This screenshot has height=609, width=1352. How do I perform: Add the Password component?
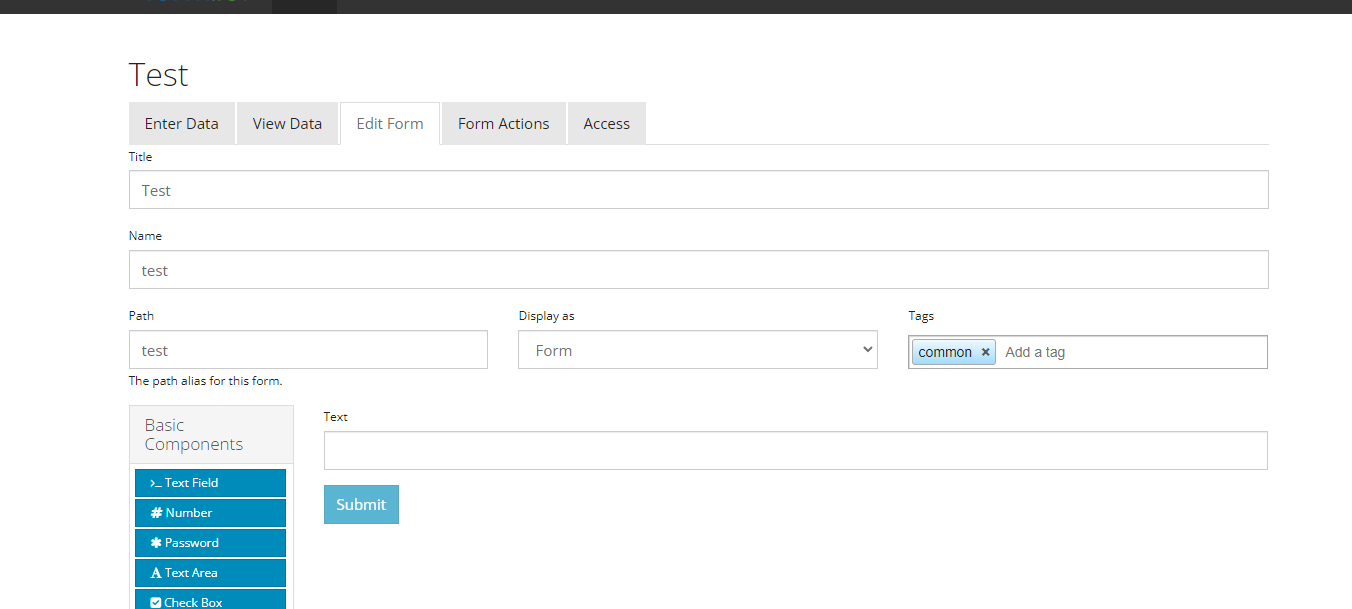click(210, 543)
